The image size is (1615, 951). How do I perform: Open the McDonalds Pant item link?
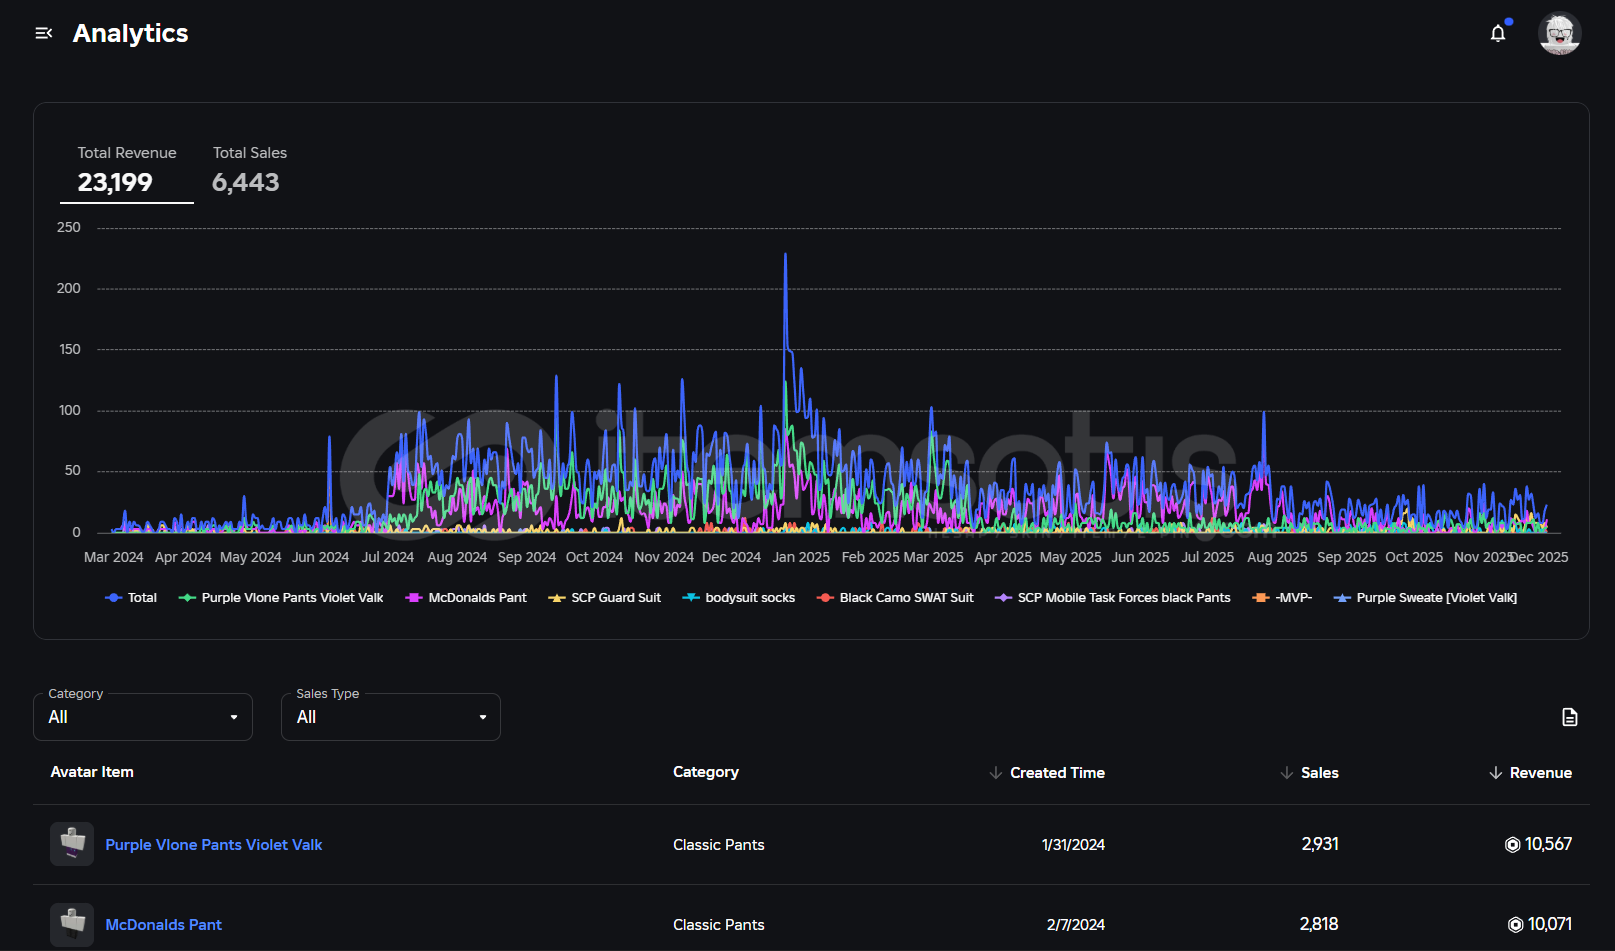[164, 925]
